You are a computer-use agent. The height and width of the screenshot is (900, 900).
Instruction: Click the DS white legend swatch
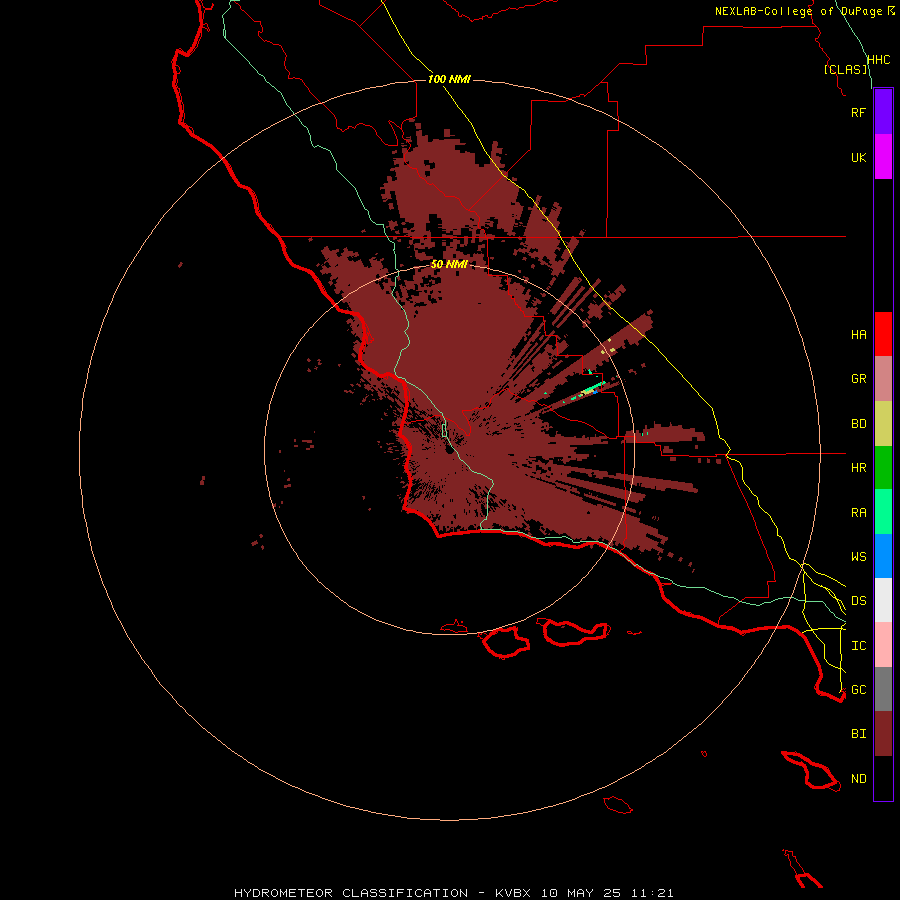click(x=883, y=600)
